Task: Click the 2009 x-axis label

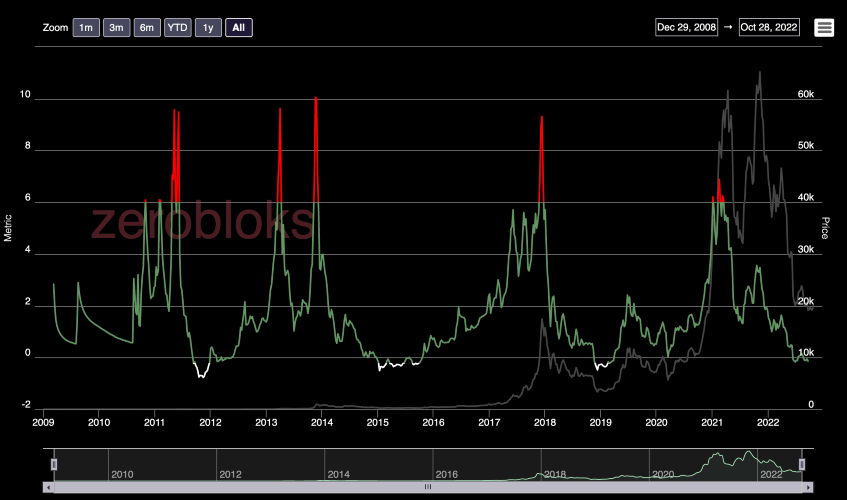Action: tap(43, 422)
